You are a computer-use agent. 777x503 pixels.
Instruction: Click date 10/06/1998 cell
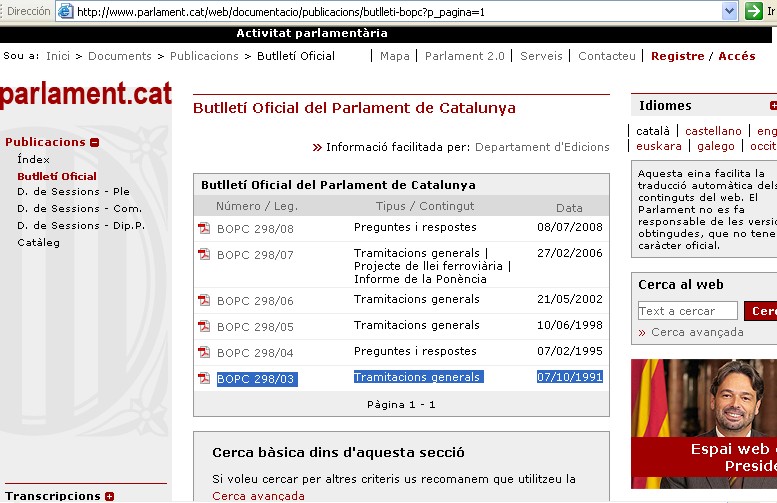[570, 325]
